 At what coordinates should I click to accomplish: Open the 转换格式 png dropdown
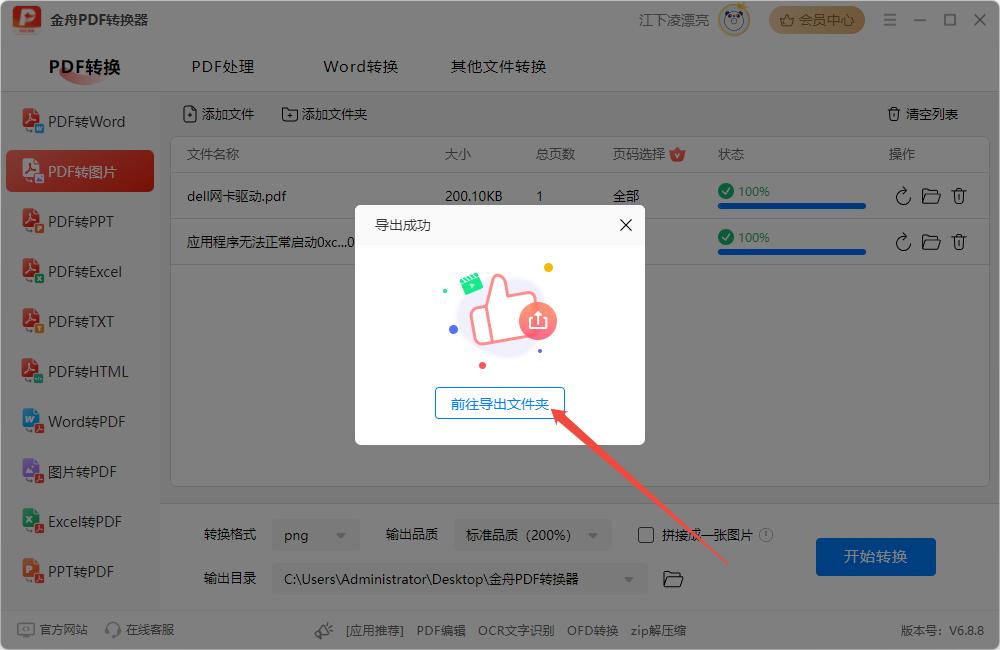click(316, 535)
